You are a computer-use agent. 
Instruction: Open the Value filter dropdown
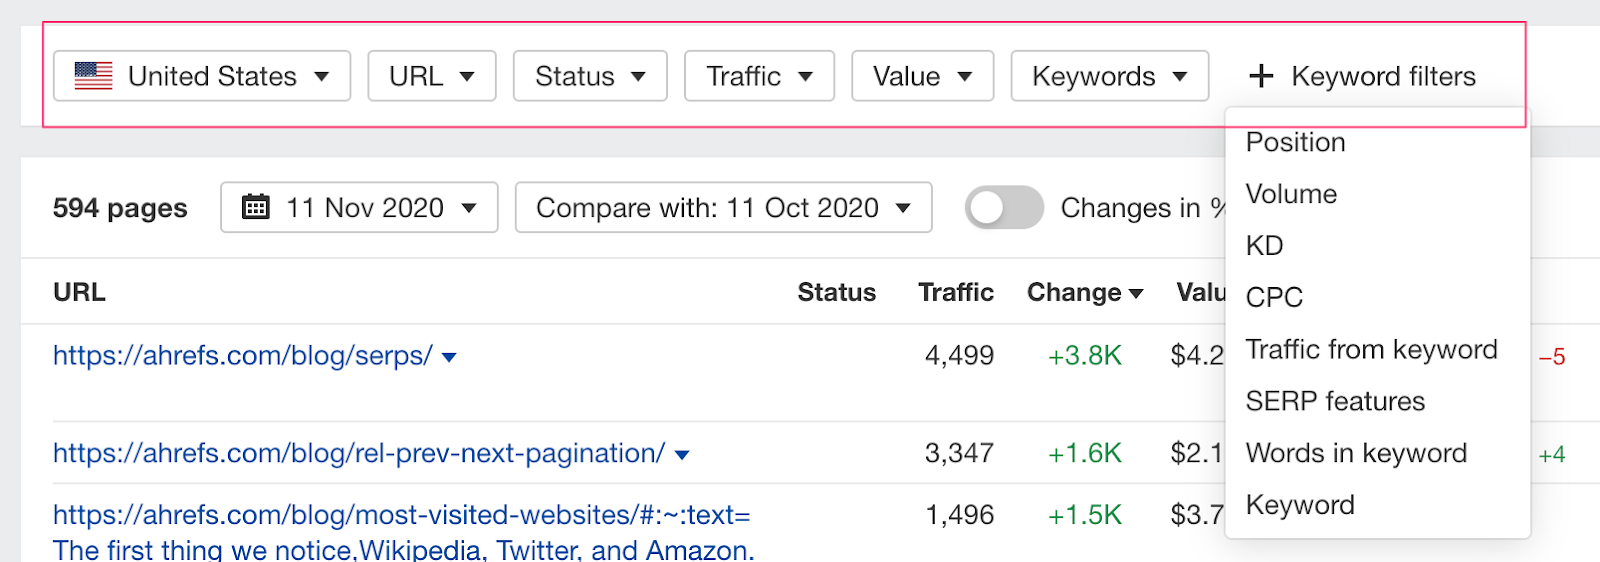click(921, 76)
